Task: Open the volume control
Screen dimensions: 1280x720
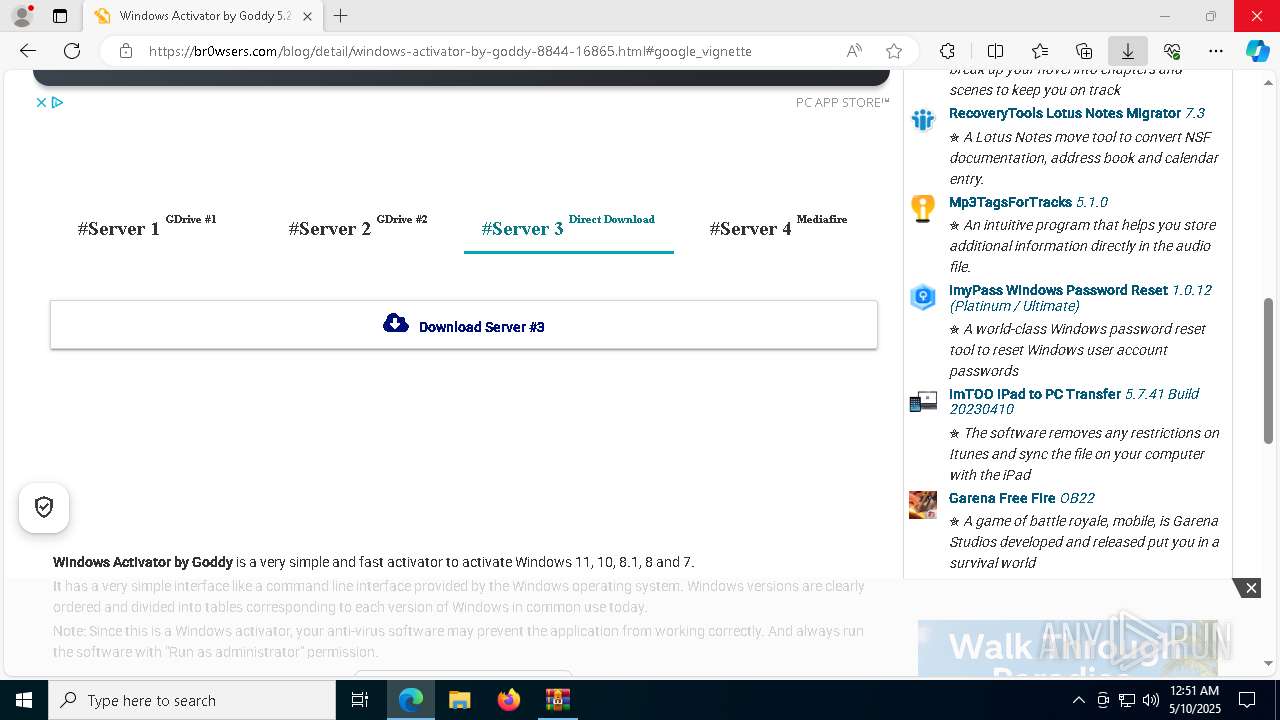Action: [1150, 700]
